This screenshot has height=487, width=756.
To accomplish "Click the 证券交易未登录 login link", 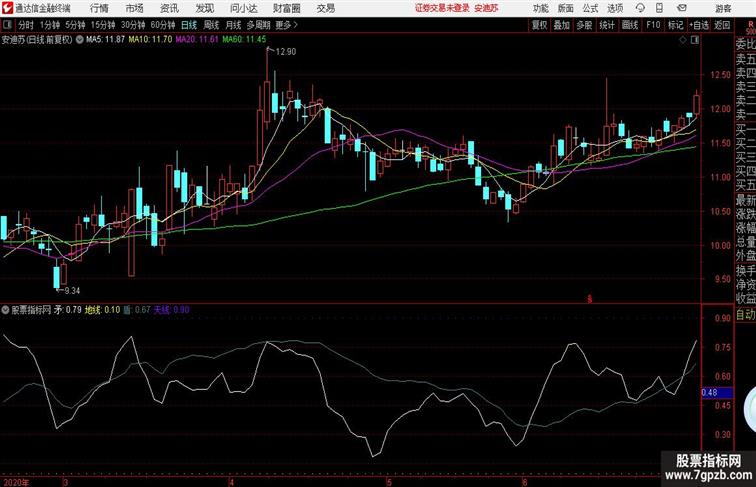I will click(442, 8).
